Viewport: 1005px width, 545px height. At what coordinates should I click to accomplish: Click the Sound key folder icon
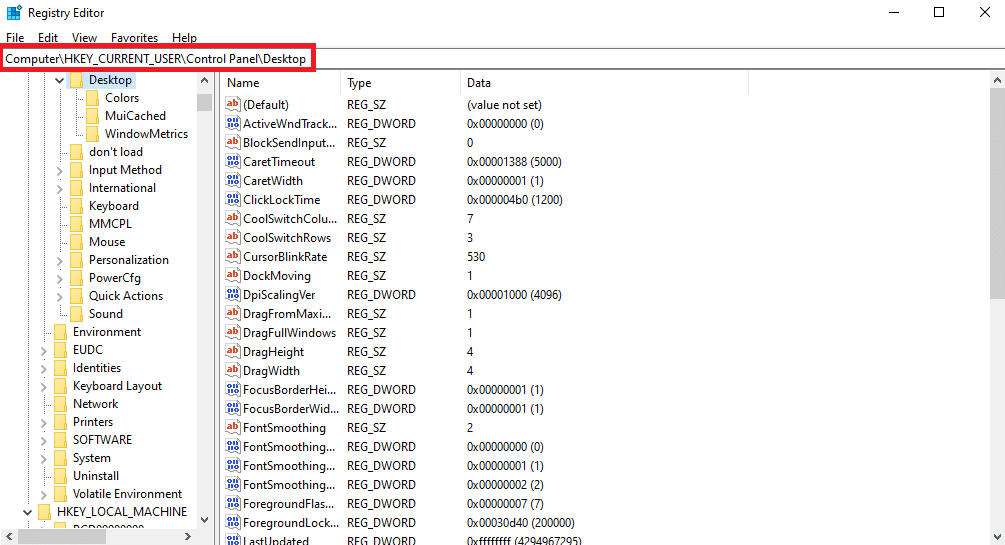pyautogui.click(x=76, y=314)
